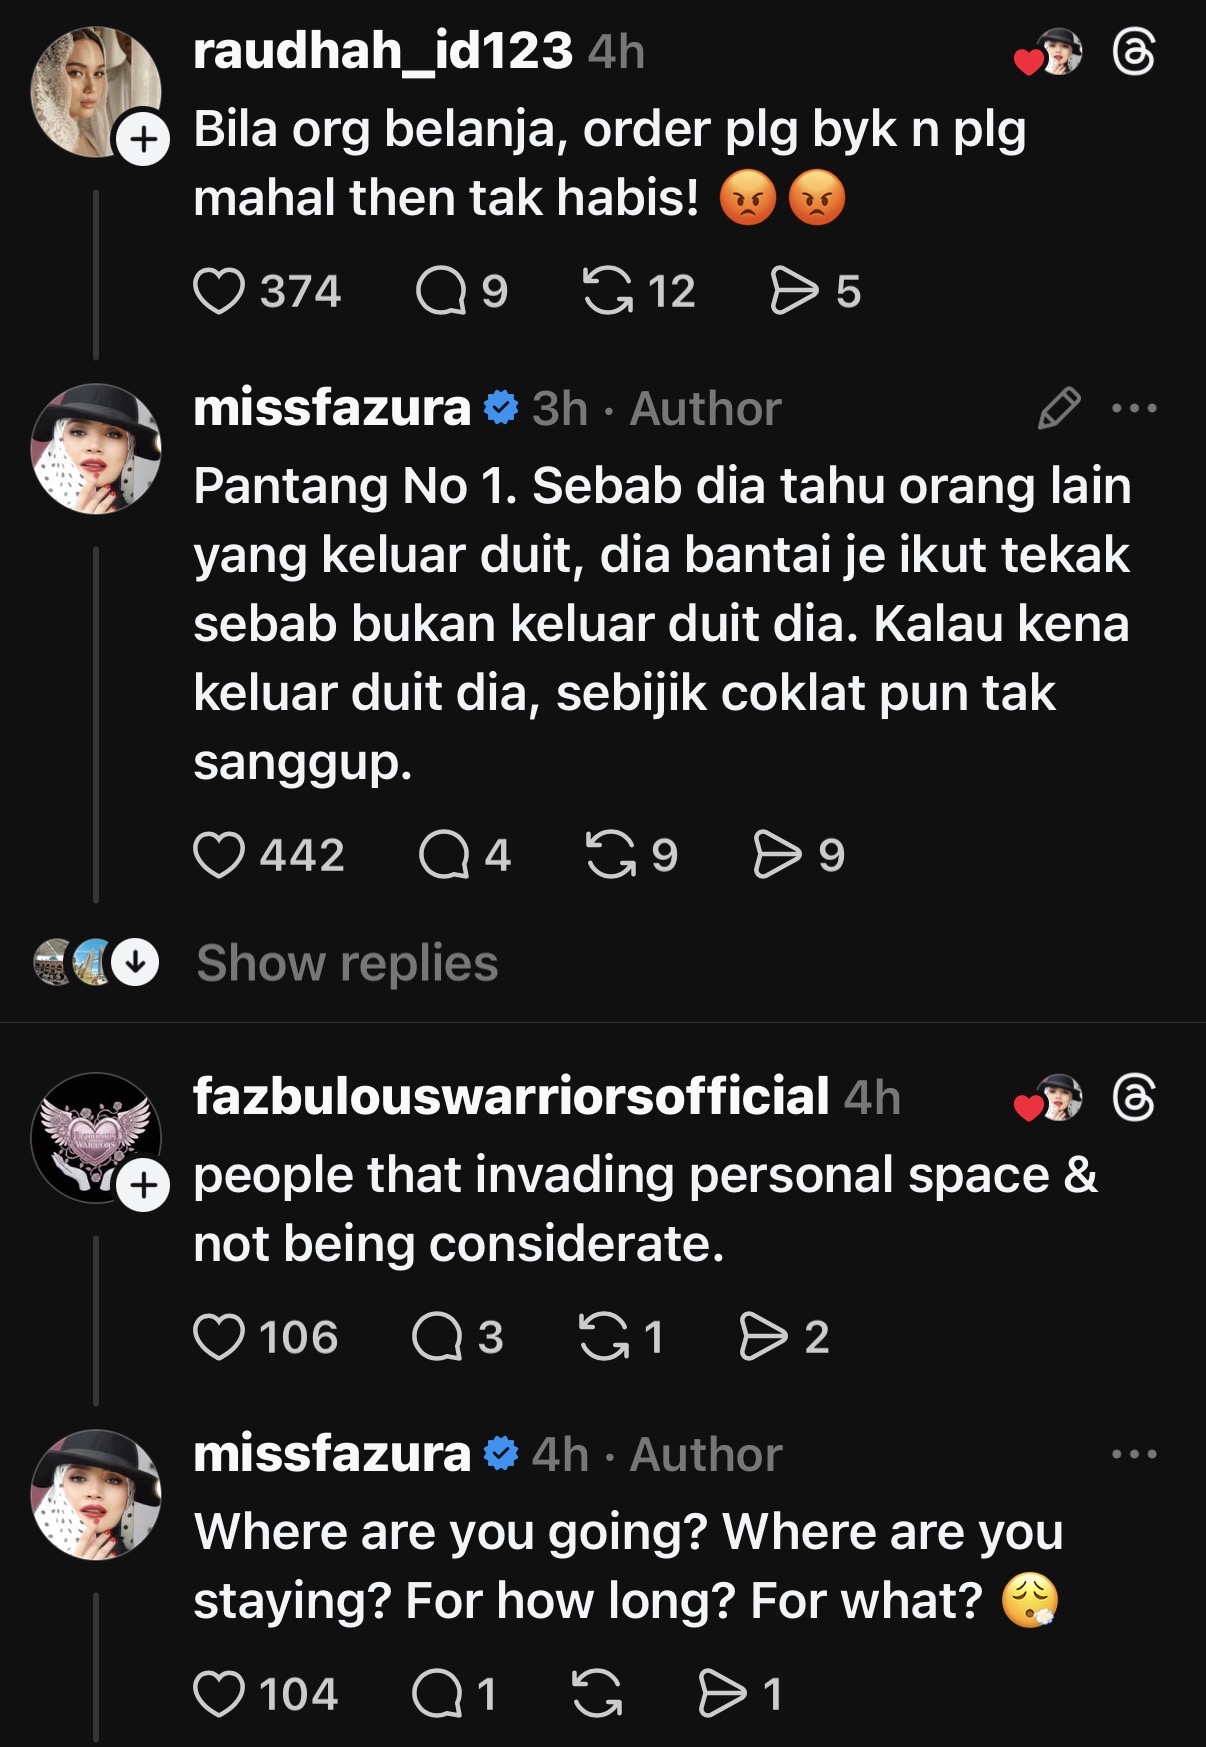The image size is (1206, 1747).
Task: Comment on fazbulouswarriorsofficial's post
Action: coord(437,1338)
